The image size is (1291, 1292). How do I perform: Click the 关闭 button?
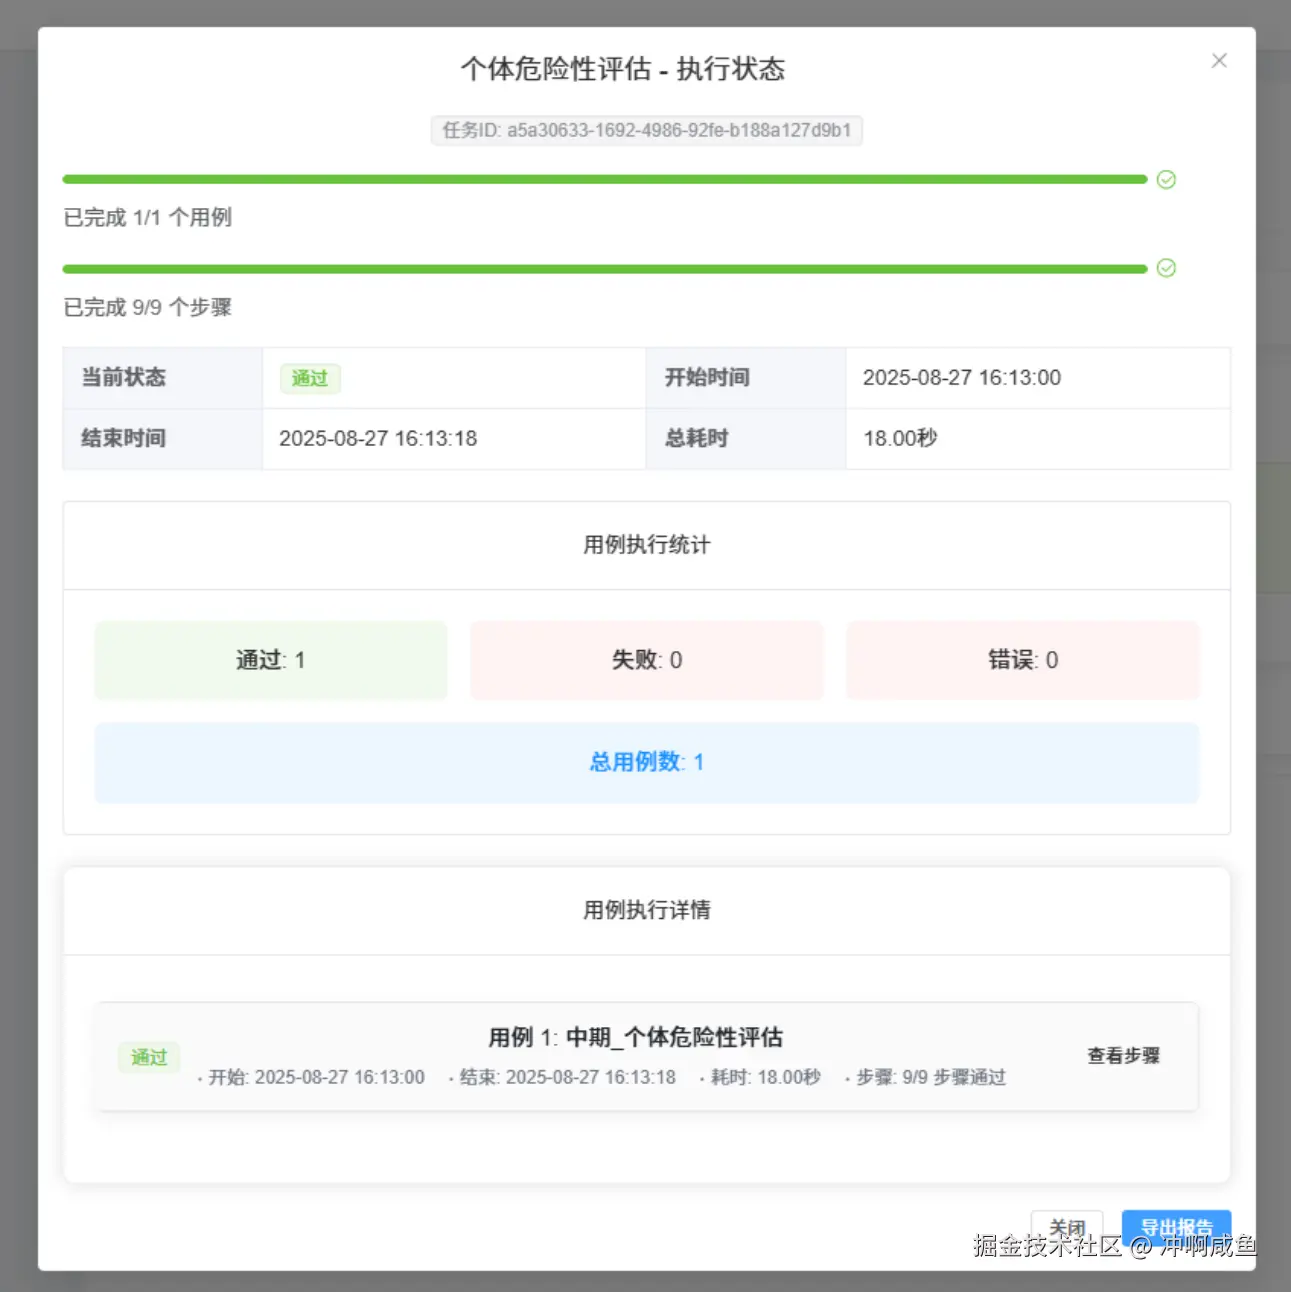pos(1067,1228)
